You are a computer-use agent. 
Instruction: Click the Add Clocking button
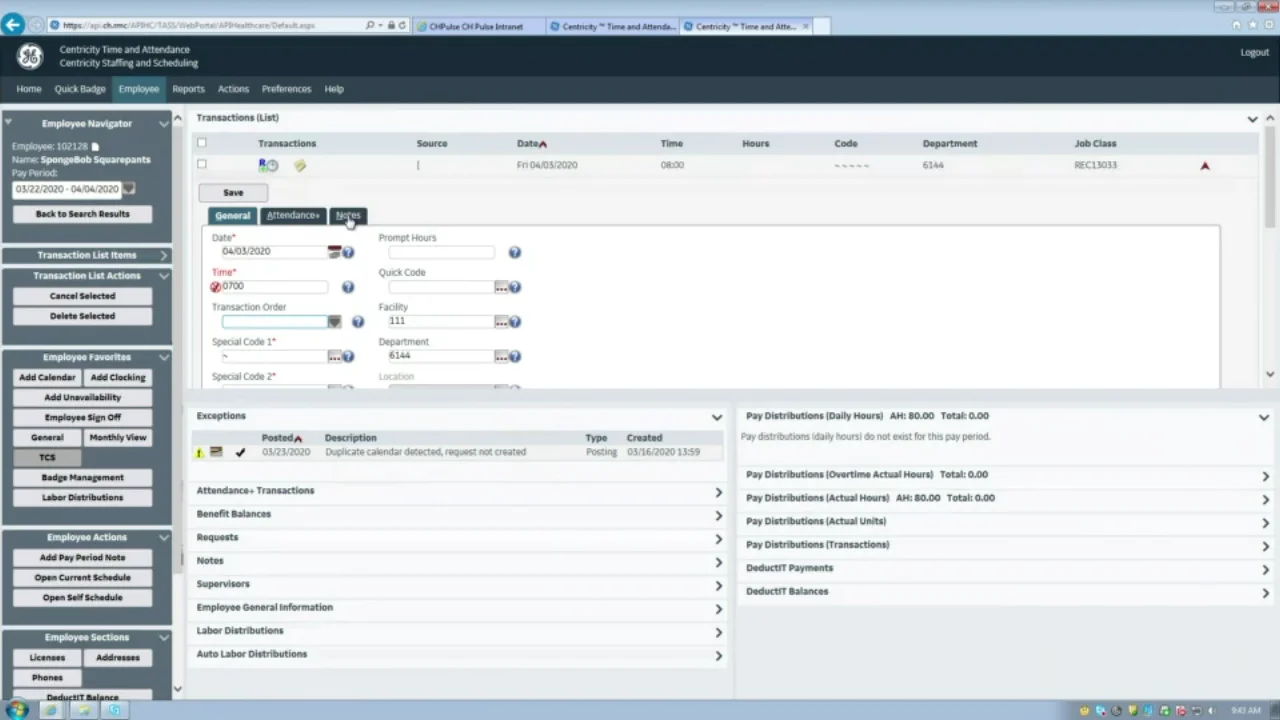[x=118, y=378]
